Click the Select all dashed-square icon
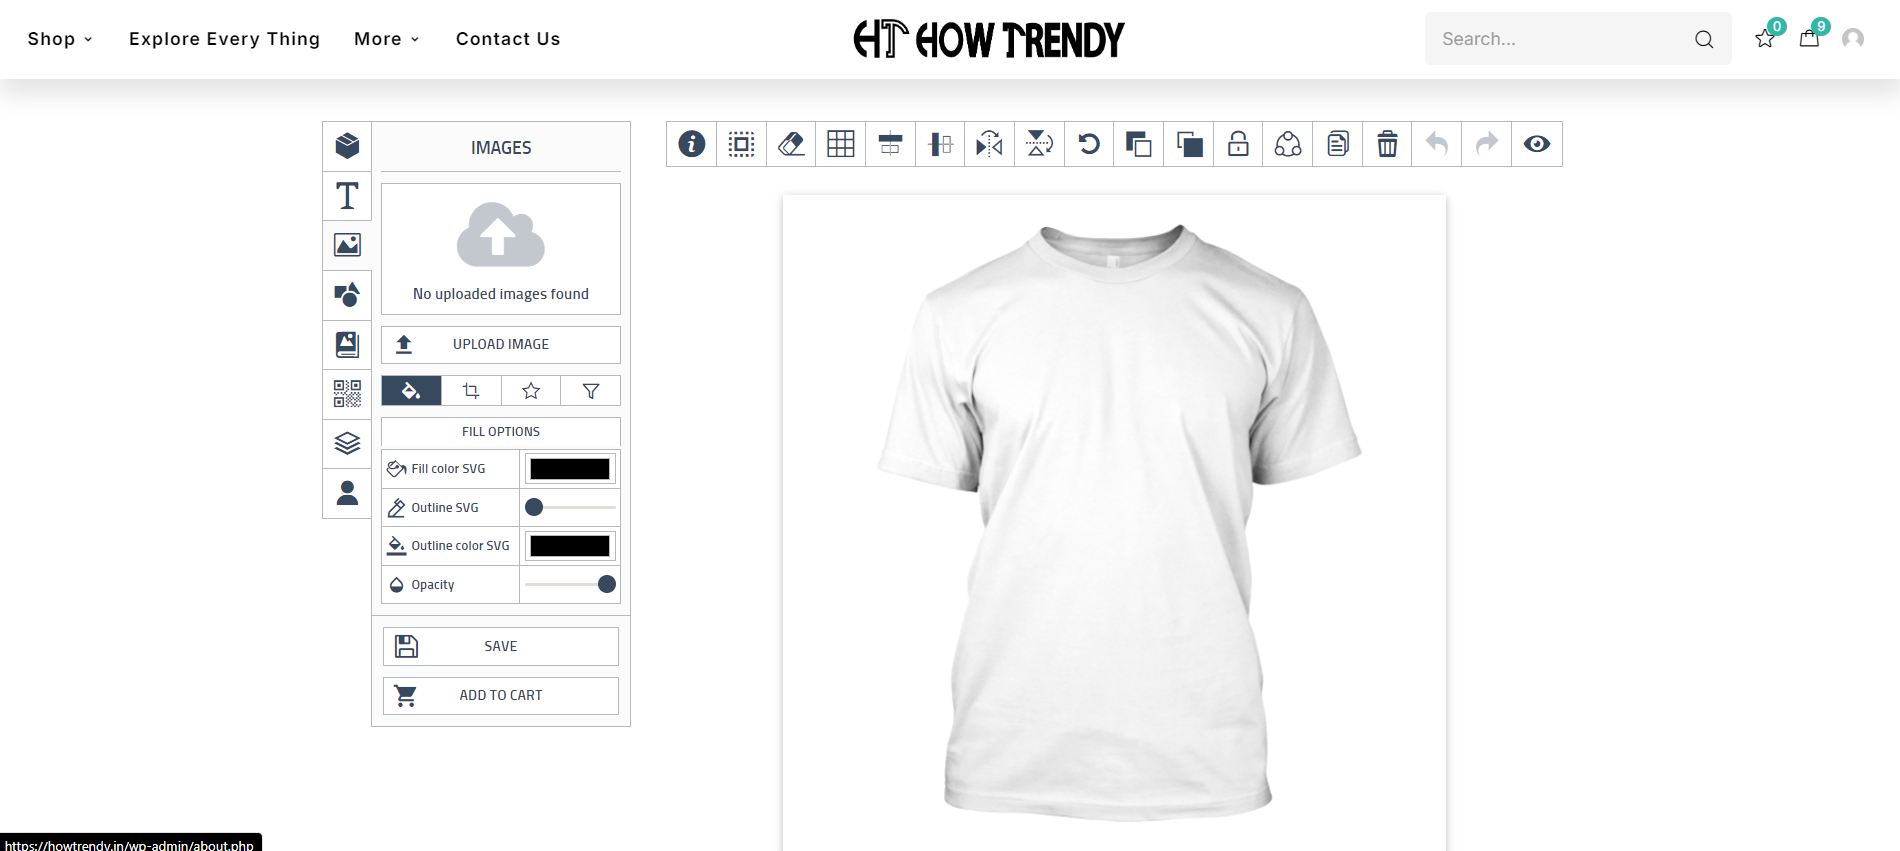1900x851 pixels. tap(741, 144)
